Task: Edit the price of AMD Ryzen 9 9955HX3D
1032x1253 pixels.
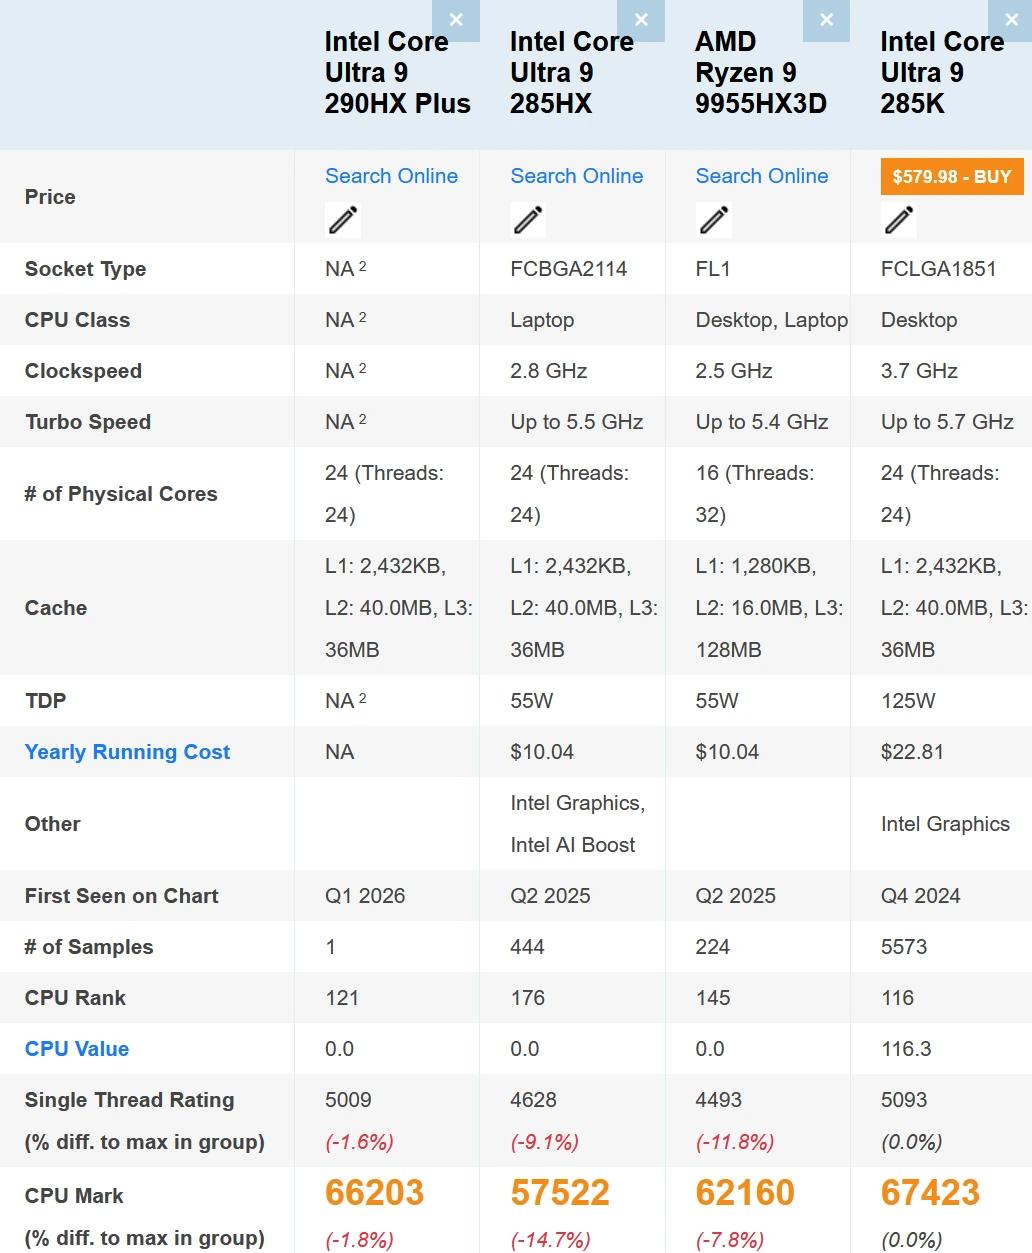Action: coord(714,219)
